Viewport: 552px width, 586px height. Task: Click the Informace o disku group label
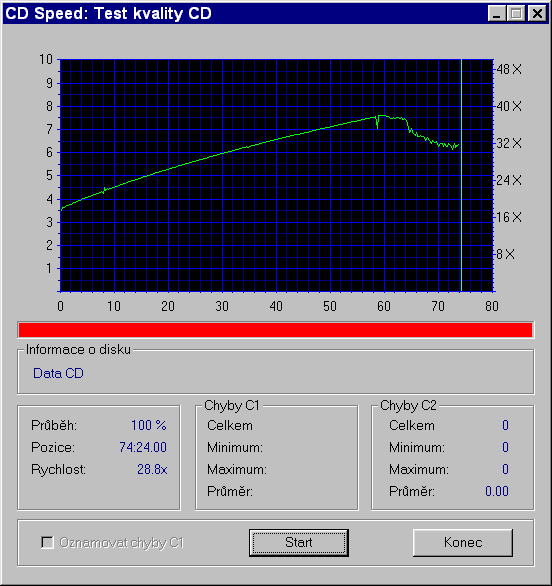[78, 350]
